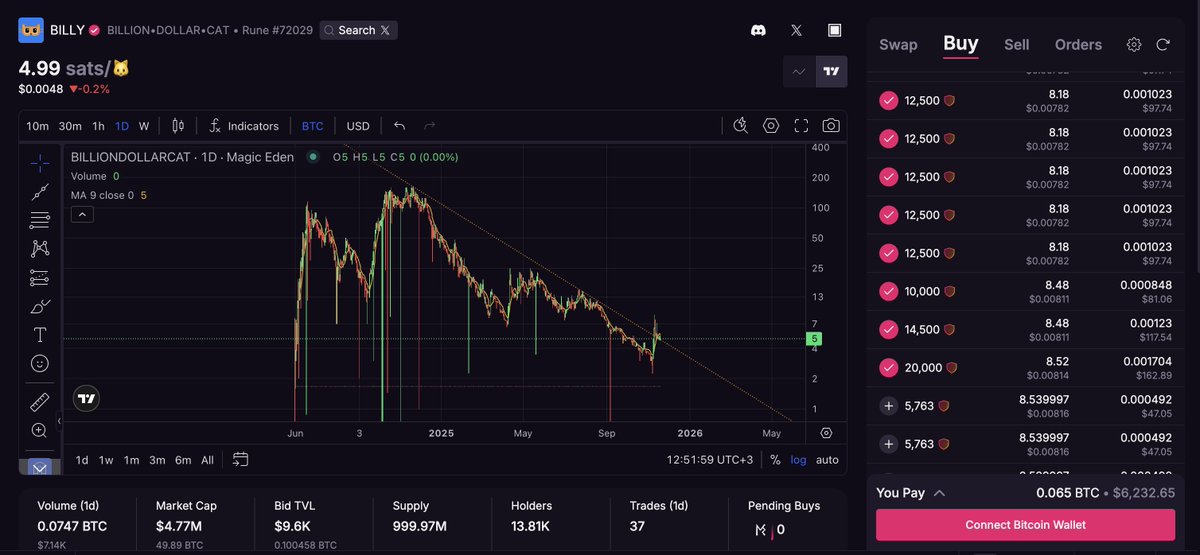Toggle the auto price scale

pyautogui.click(x=827, y=460)
